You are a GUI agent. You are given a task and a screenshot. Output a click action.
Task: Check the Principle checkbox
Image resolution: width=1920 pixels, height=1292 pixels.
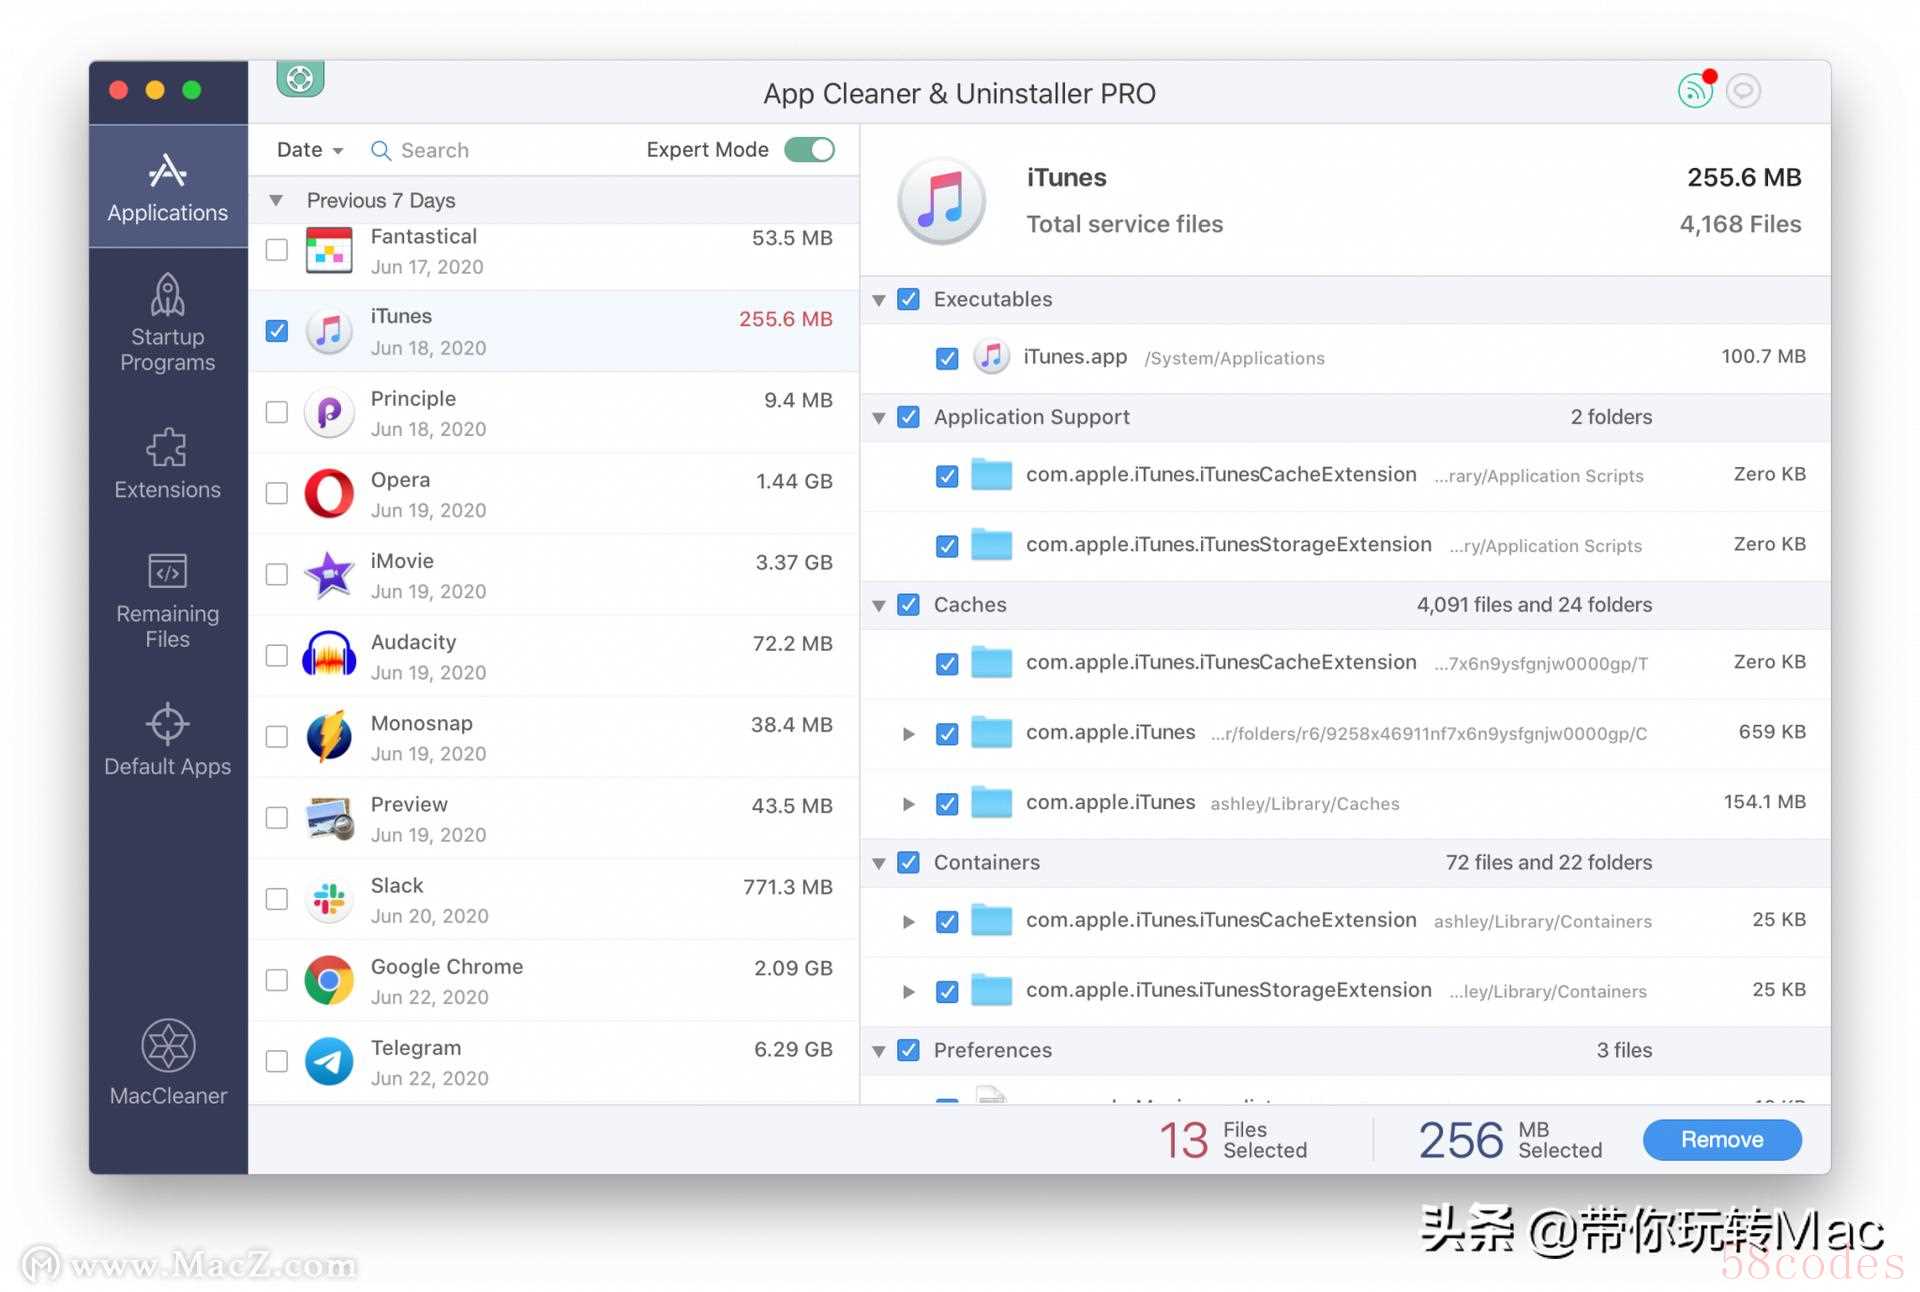click(x=277, y=412)
